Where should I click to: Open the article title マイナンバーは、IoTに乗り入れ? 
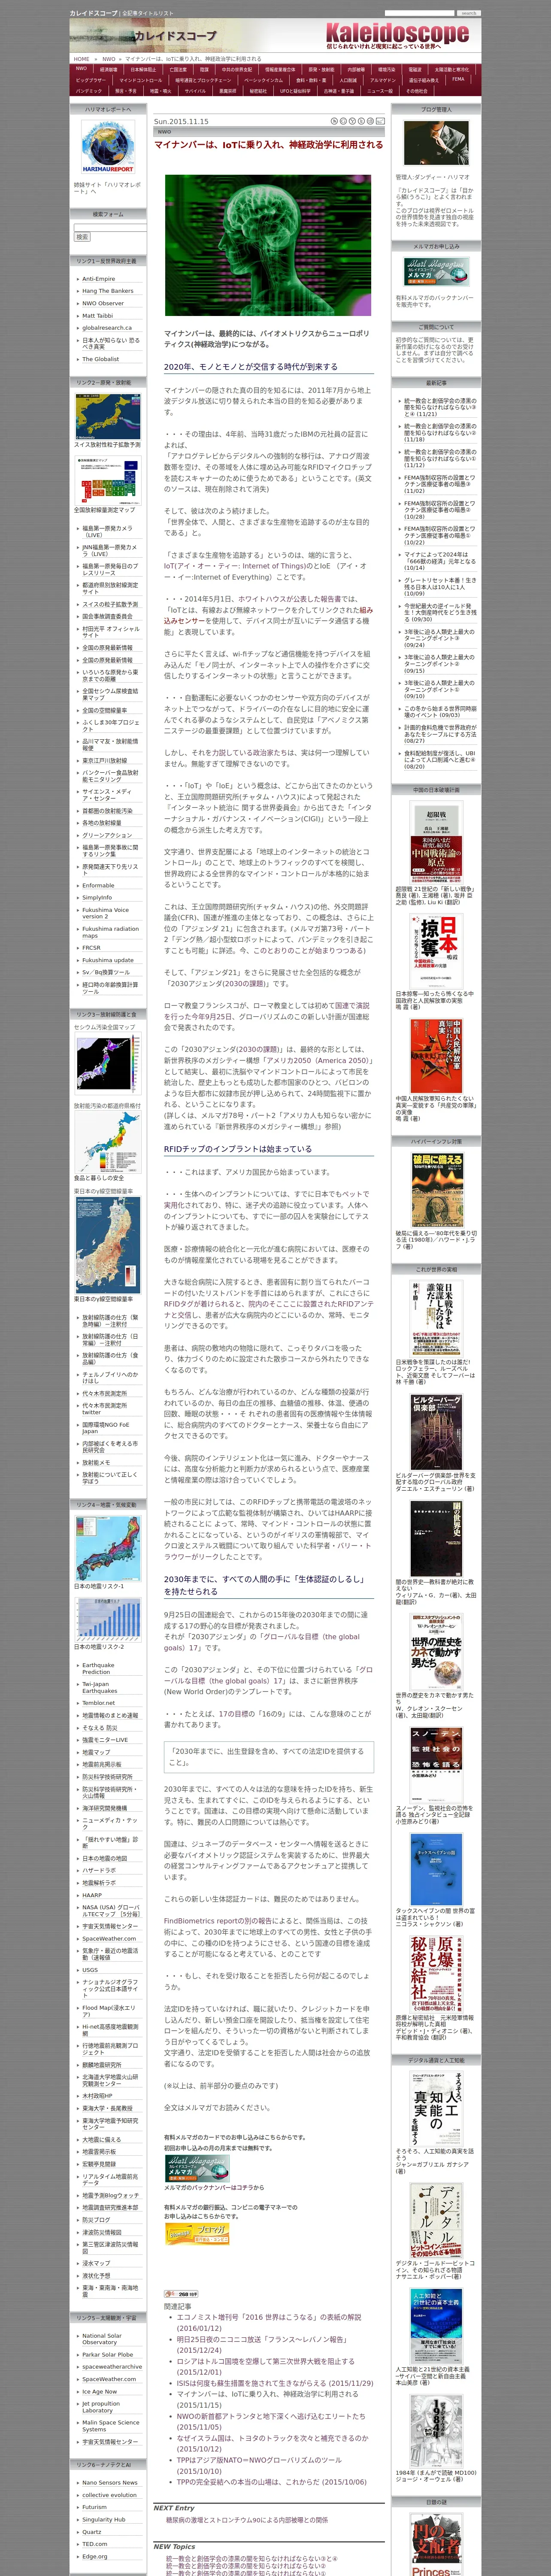click(268, 145)
